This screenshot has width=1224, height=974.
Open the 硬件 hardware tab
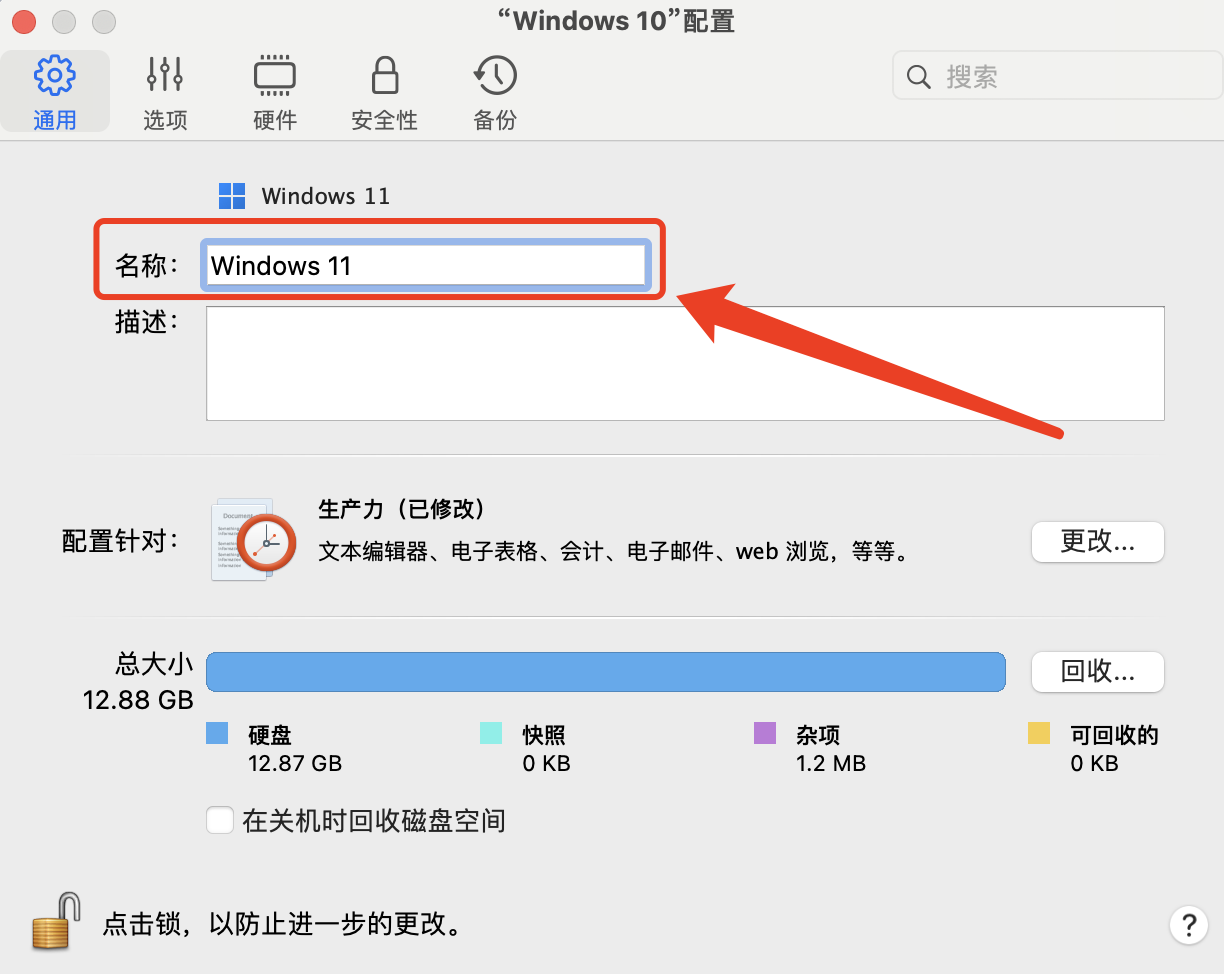275,92
